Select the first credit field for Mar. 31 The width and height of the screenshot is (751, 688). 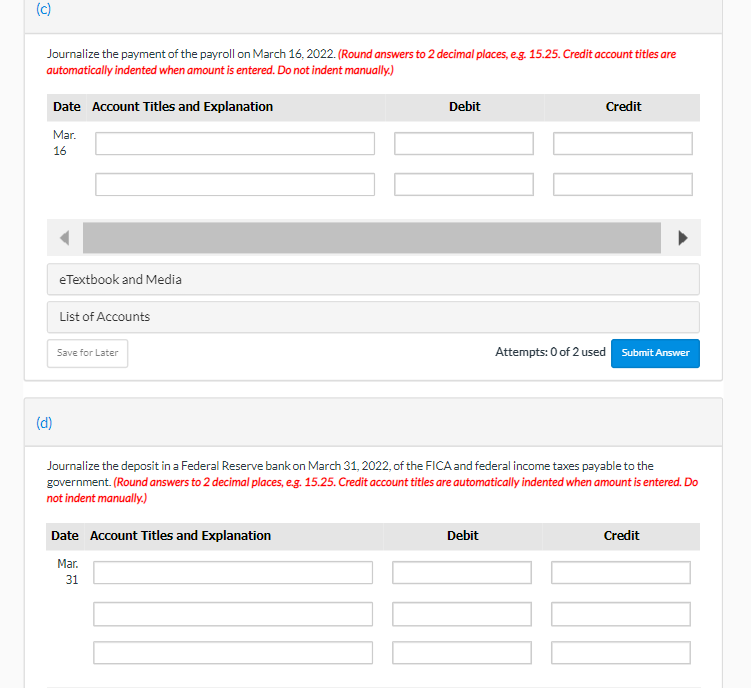coord(621,573)
